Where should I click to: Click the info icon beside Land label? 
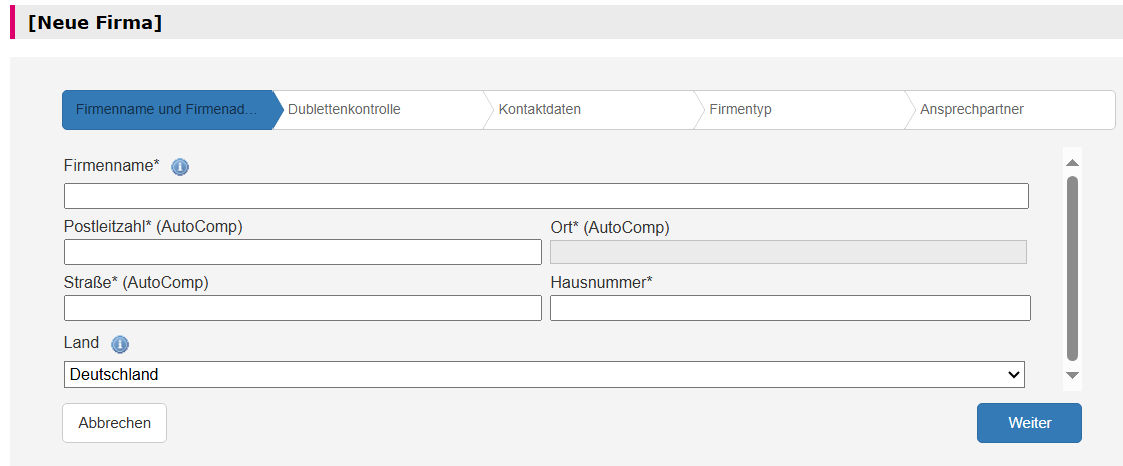coord(120,345)
